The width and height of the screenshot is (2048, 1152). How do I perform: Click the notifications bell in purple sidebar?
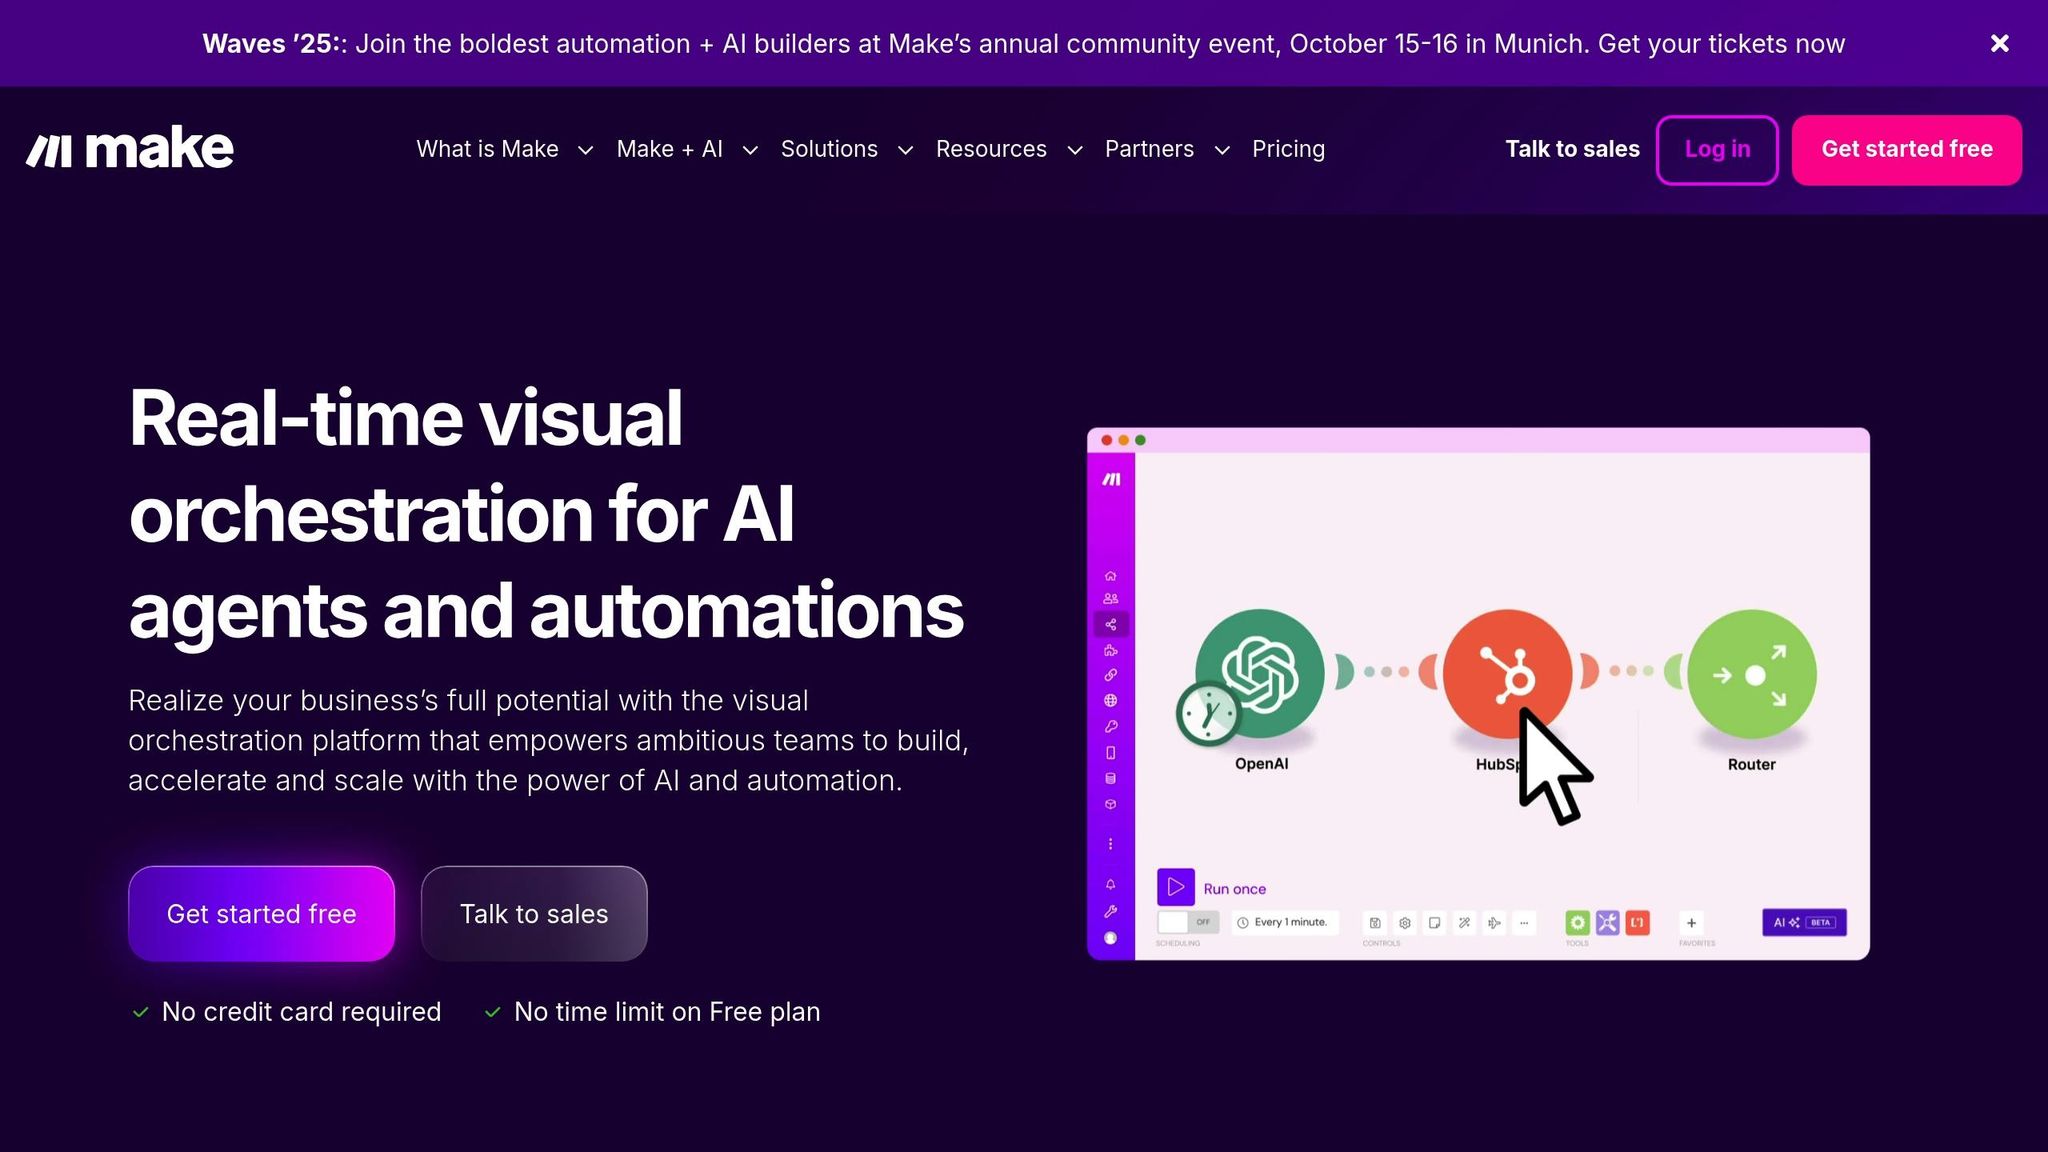1110,884
